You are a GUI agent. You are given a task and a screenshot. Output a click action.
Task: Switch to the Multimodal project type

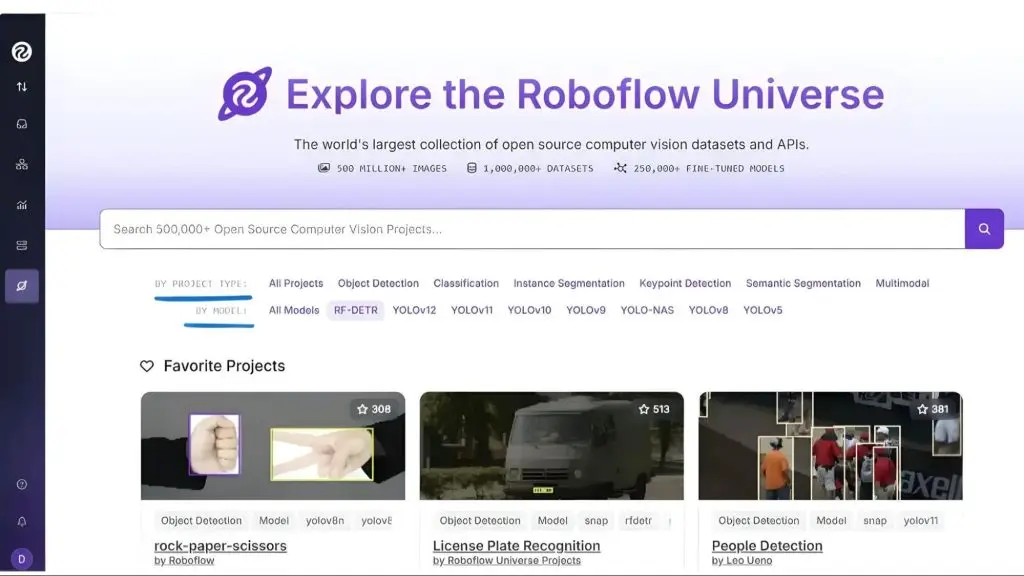(902, 283)
